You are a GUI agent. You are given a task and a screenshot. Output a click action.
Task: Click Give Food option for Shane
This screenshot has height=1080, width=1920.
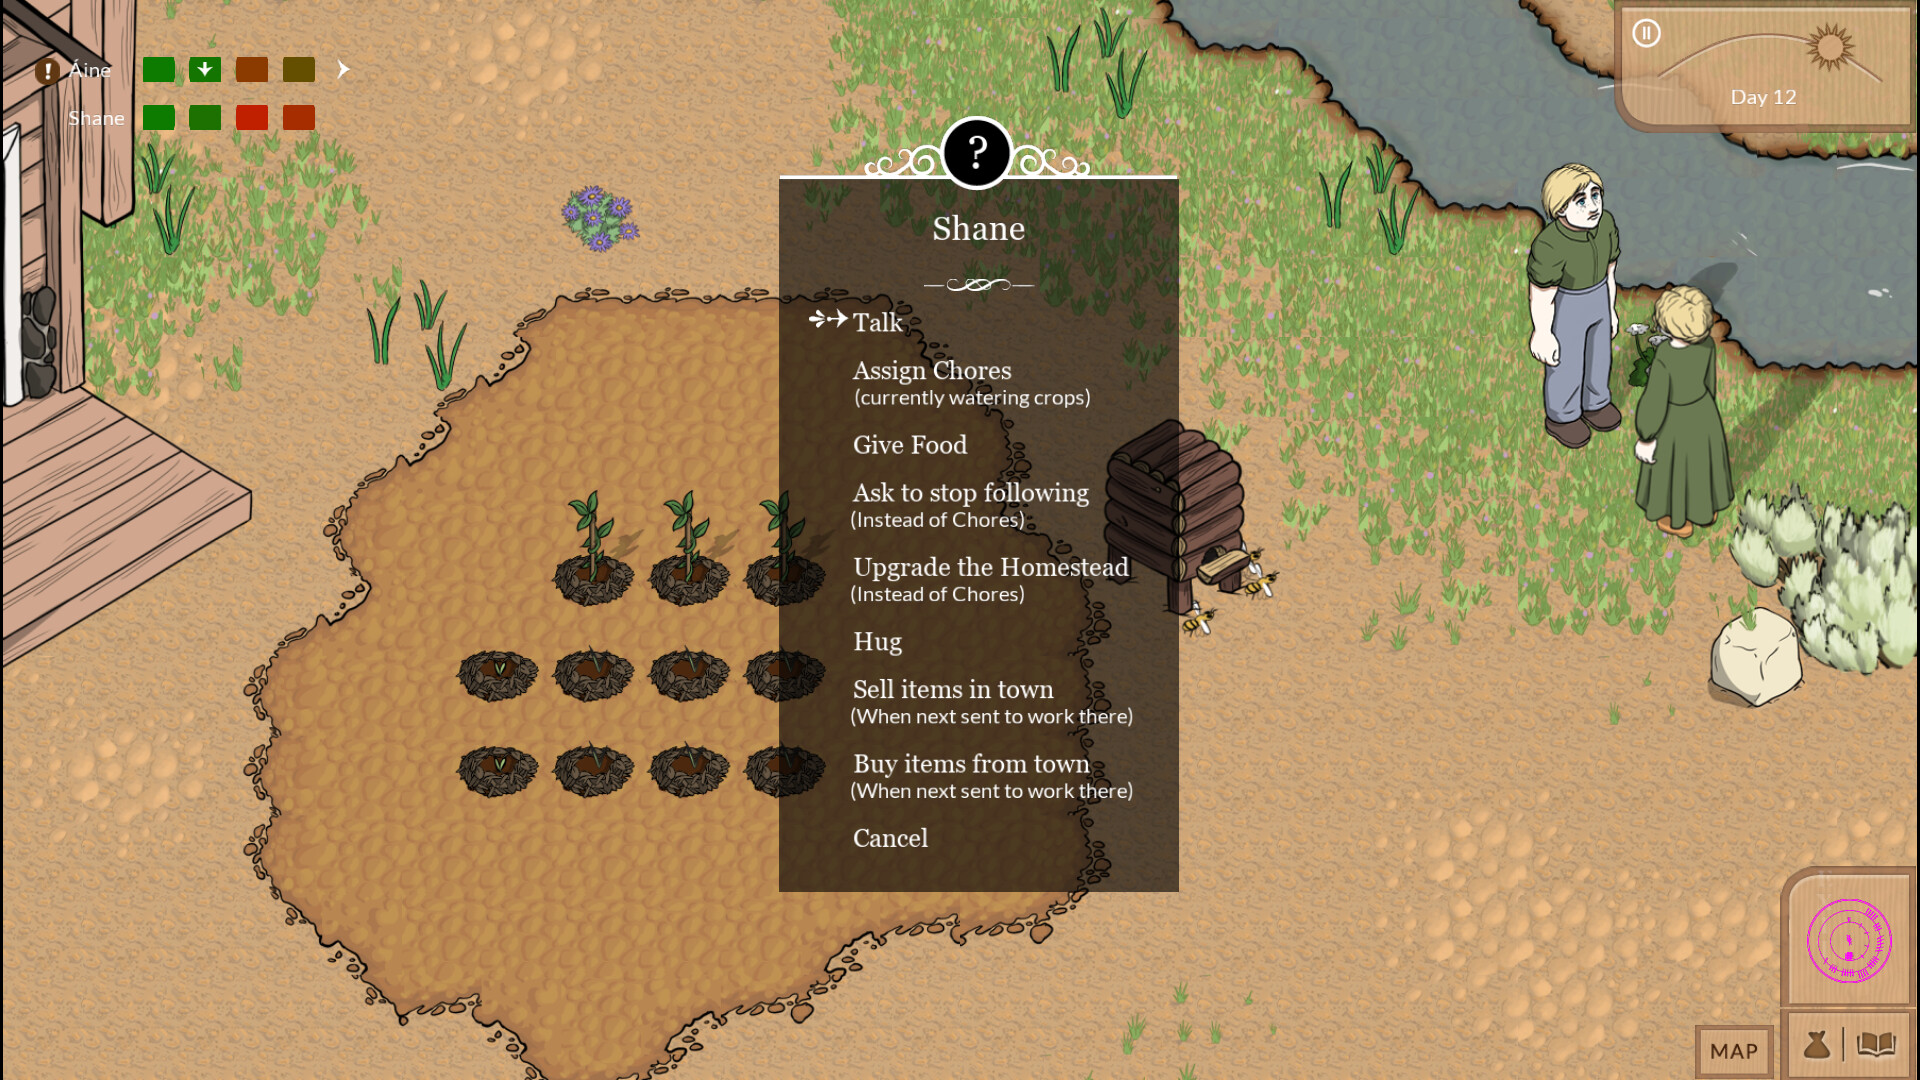pyautogui.click(x=910, y=443)
